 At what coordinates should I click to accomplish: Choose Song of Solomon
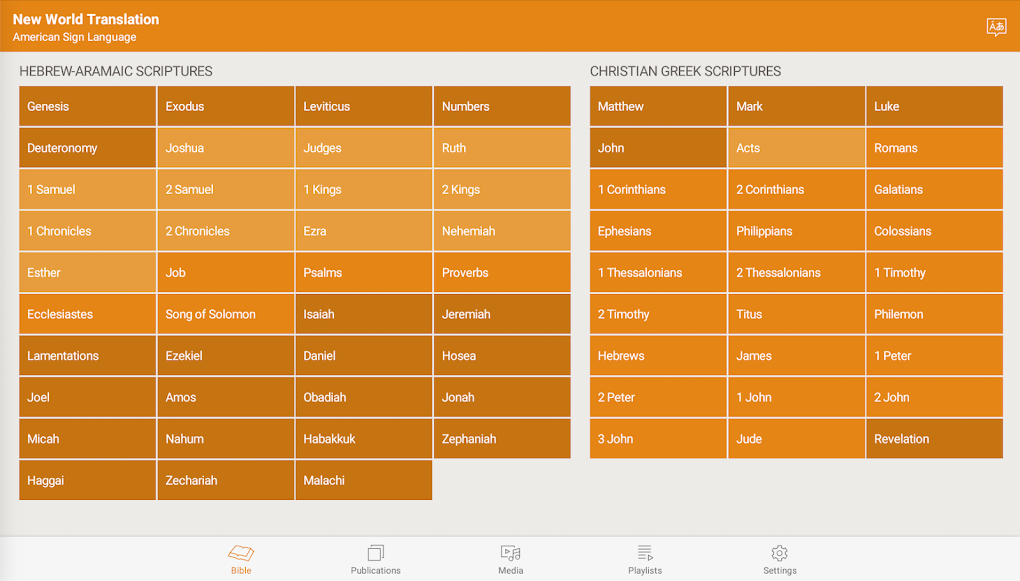point(226,314)
